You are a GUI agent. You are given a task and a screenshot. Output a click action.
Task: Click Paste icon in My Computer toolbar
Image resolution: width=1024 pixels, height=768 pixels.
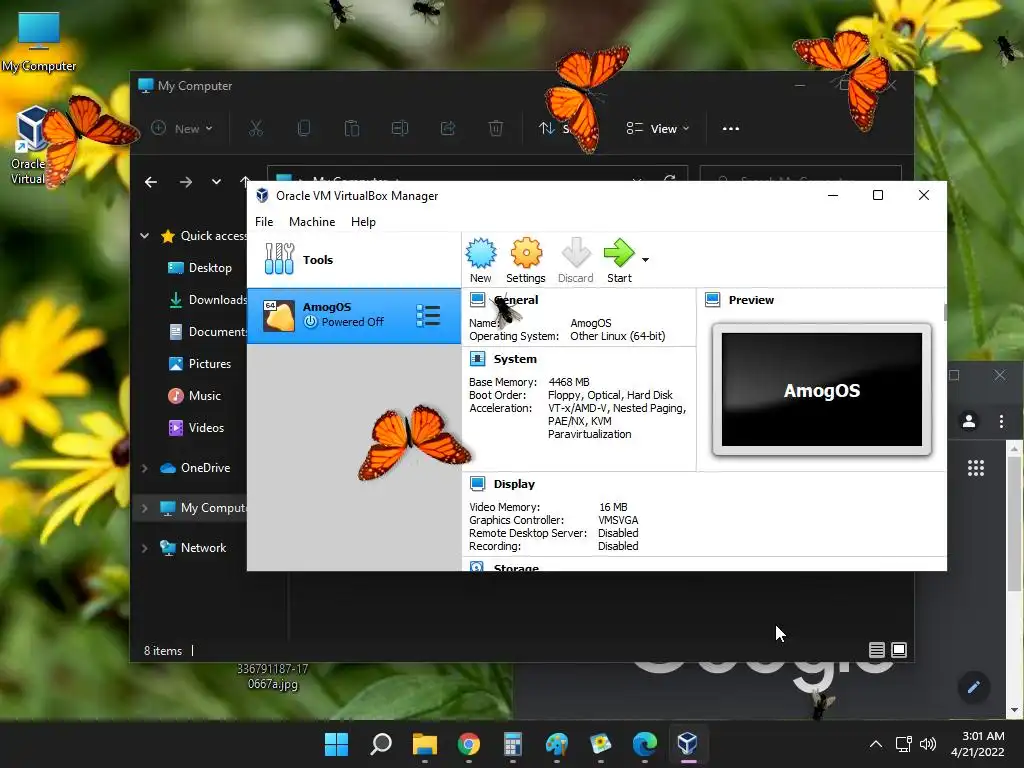352,129
